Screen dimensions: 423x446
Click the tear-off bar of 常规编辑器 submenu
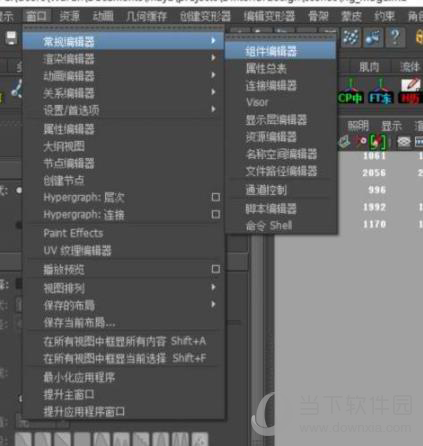click(280, 37)
